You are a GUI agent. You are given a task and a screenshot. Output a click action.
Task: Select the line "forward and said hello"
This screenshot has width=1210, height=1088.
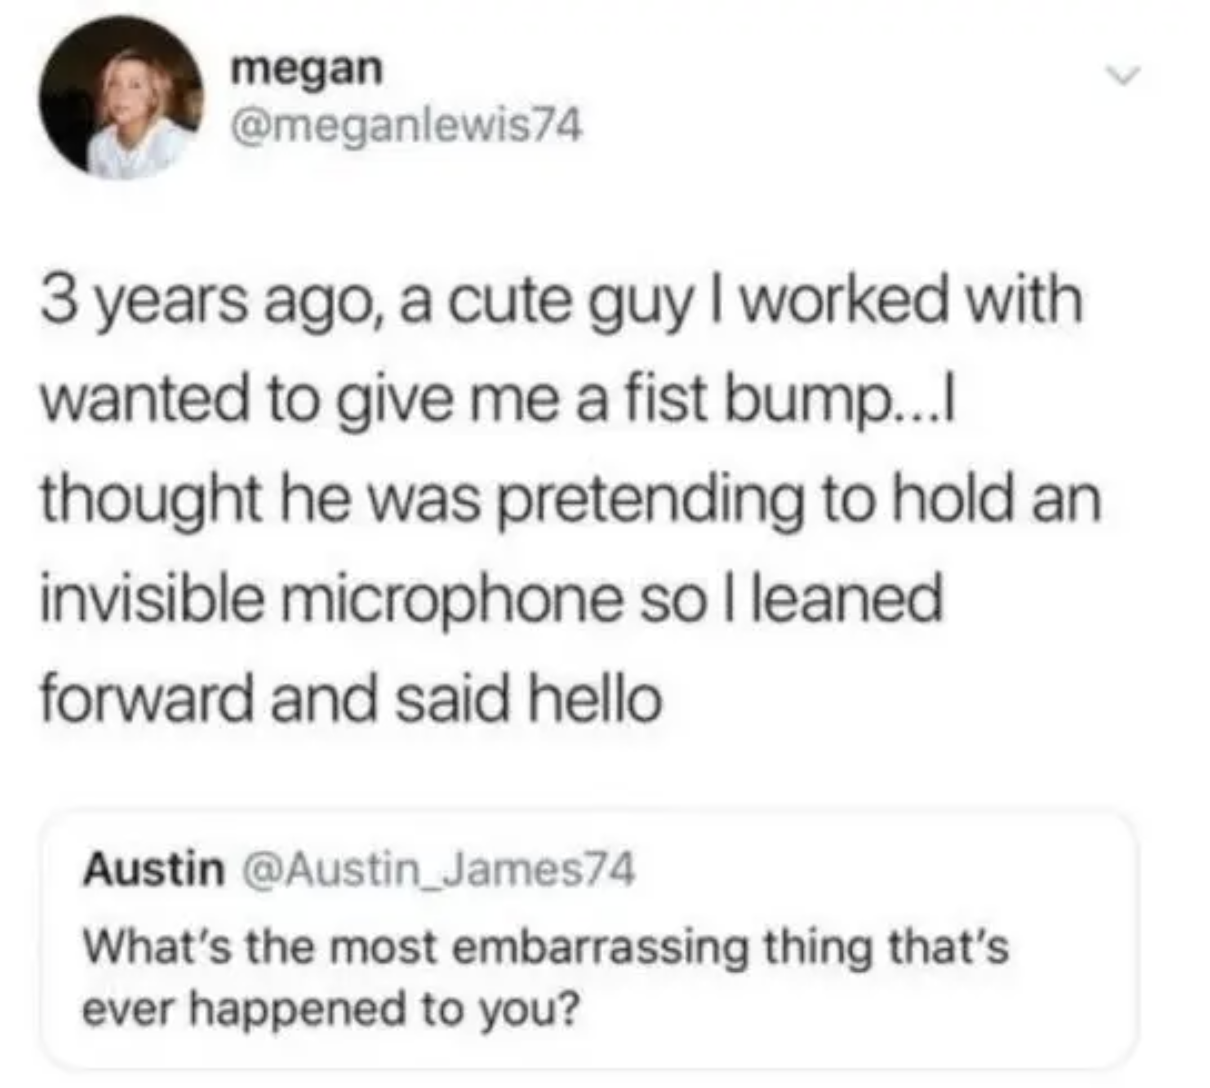pyautogui.click(x=350, y=697)
